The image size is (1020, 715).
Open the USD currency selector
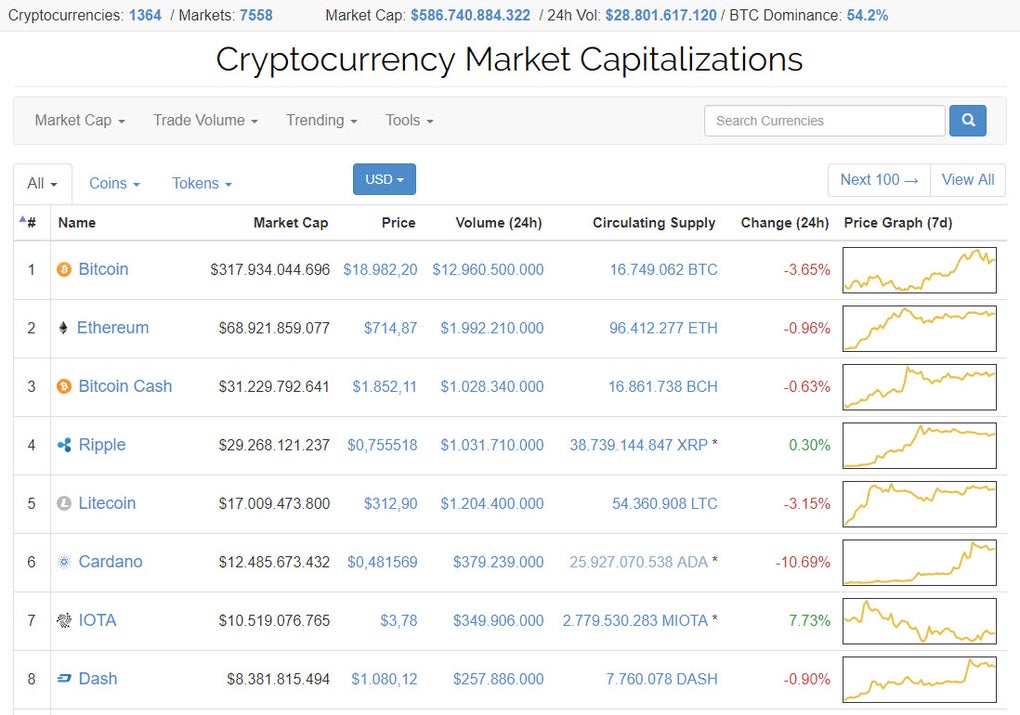coord(384,180)
